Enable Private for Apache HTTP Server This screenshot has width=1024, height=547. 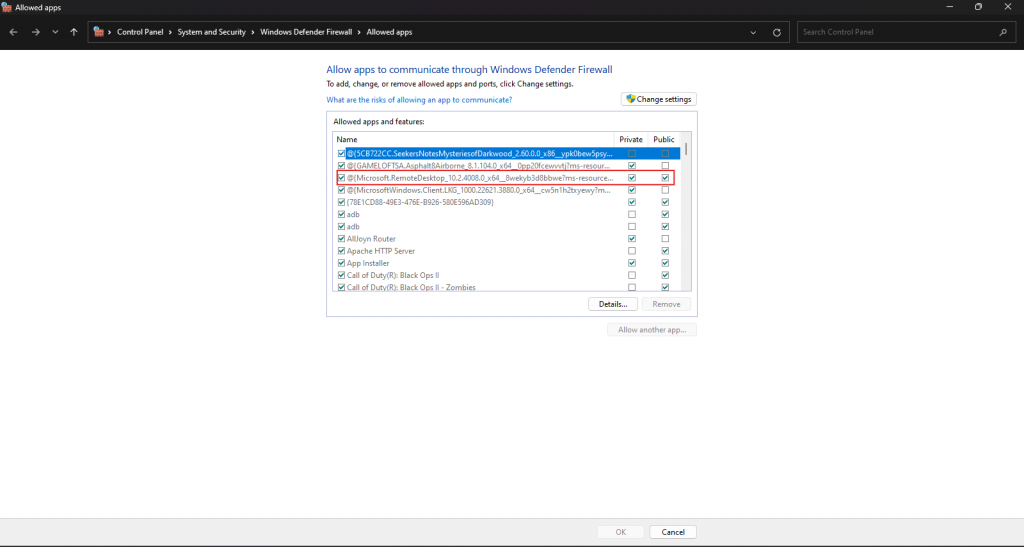(x=632, y=251)
